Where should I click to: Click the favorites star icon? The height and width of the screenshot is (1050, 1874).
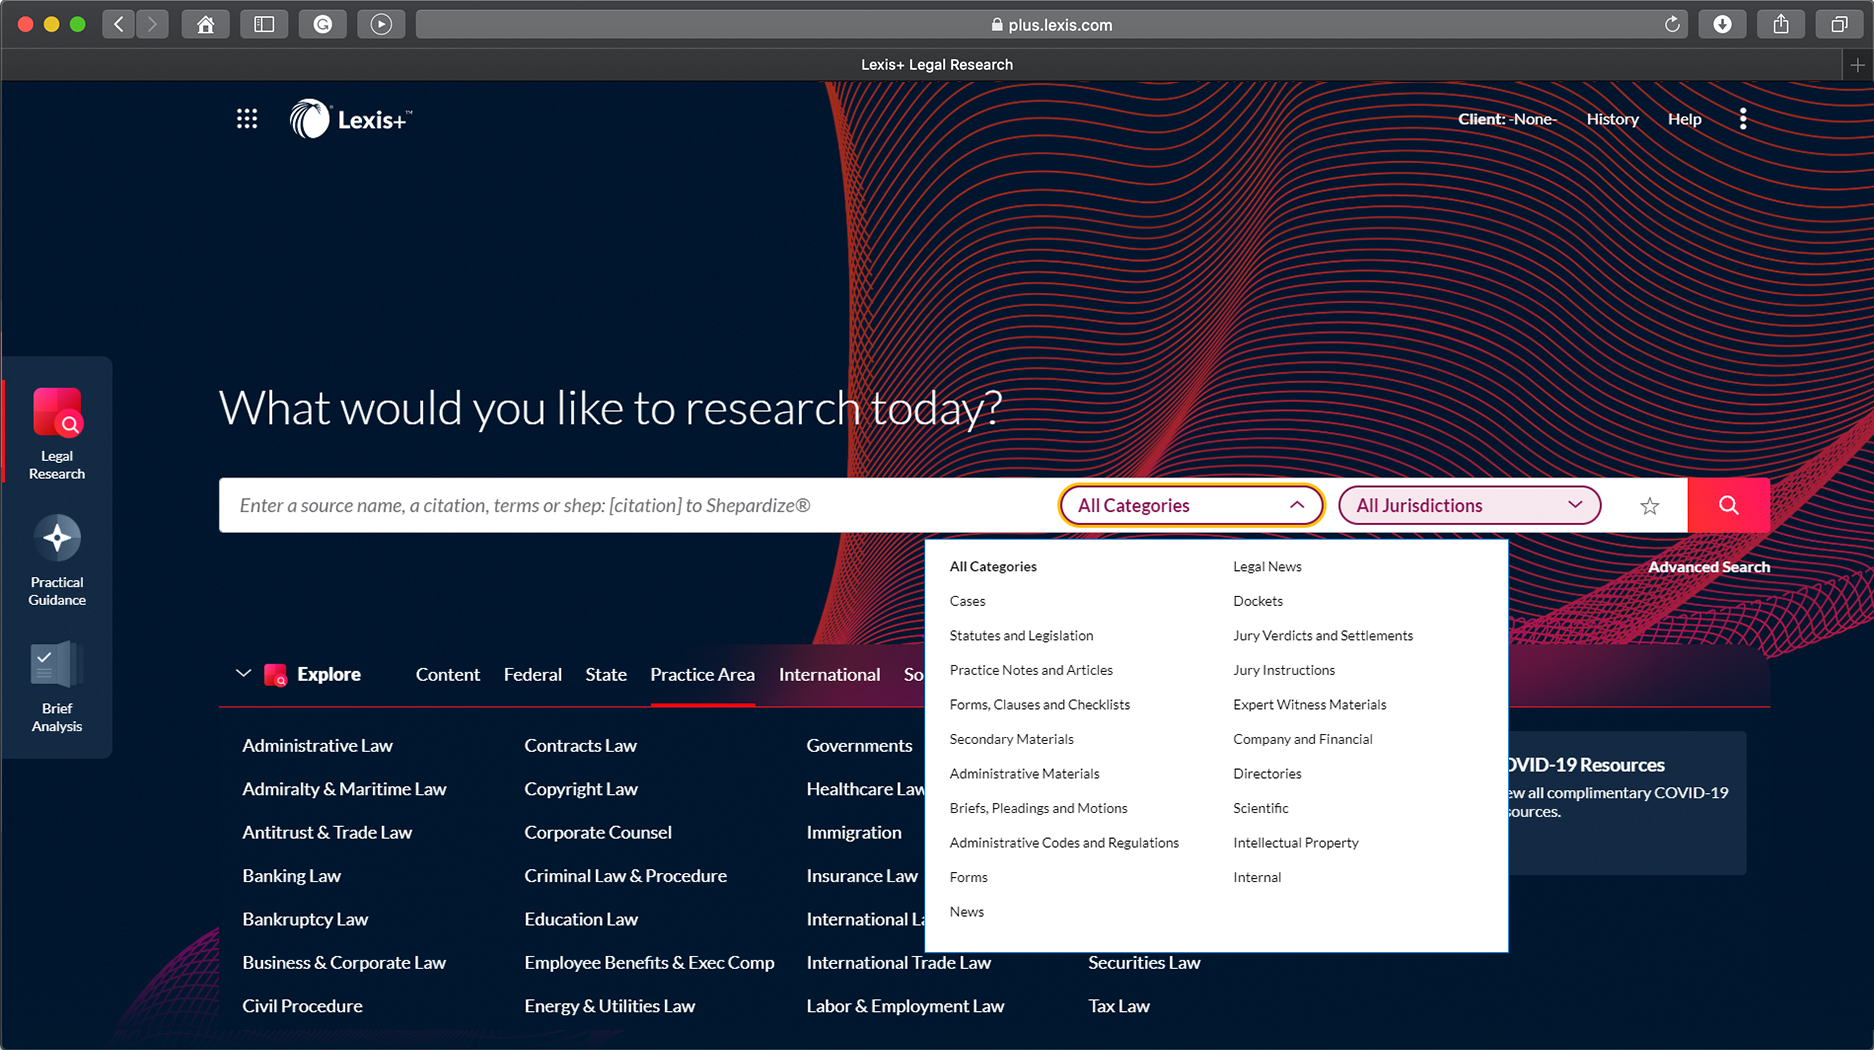(1650, 506)
